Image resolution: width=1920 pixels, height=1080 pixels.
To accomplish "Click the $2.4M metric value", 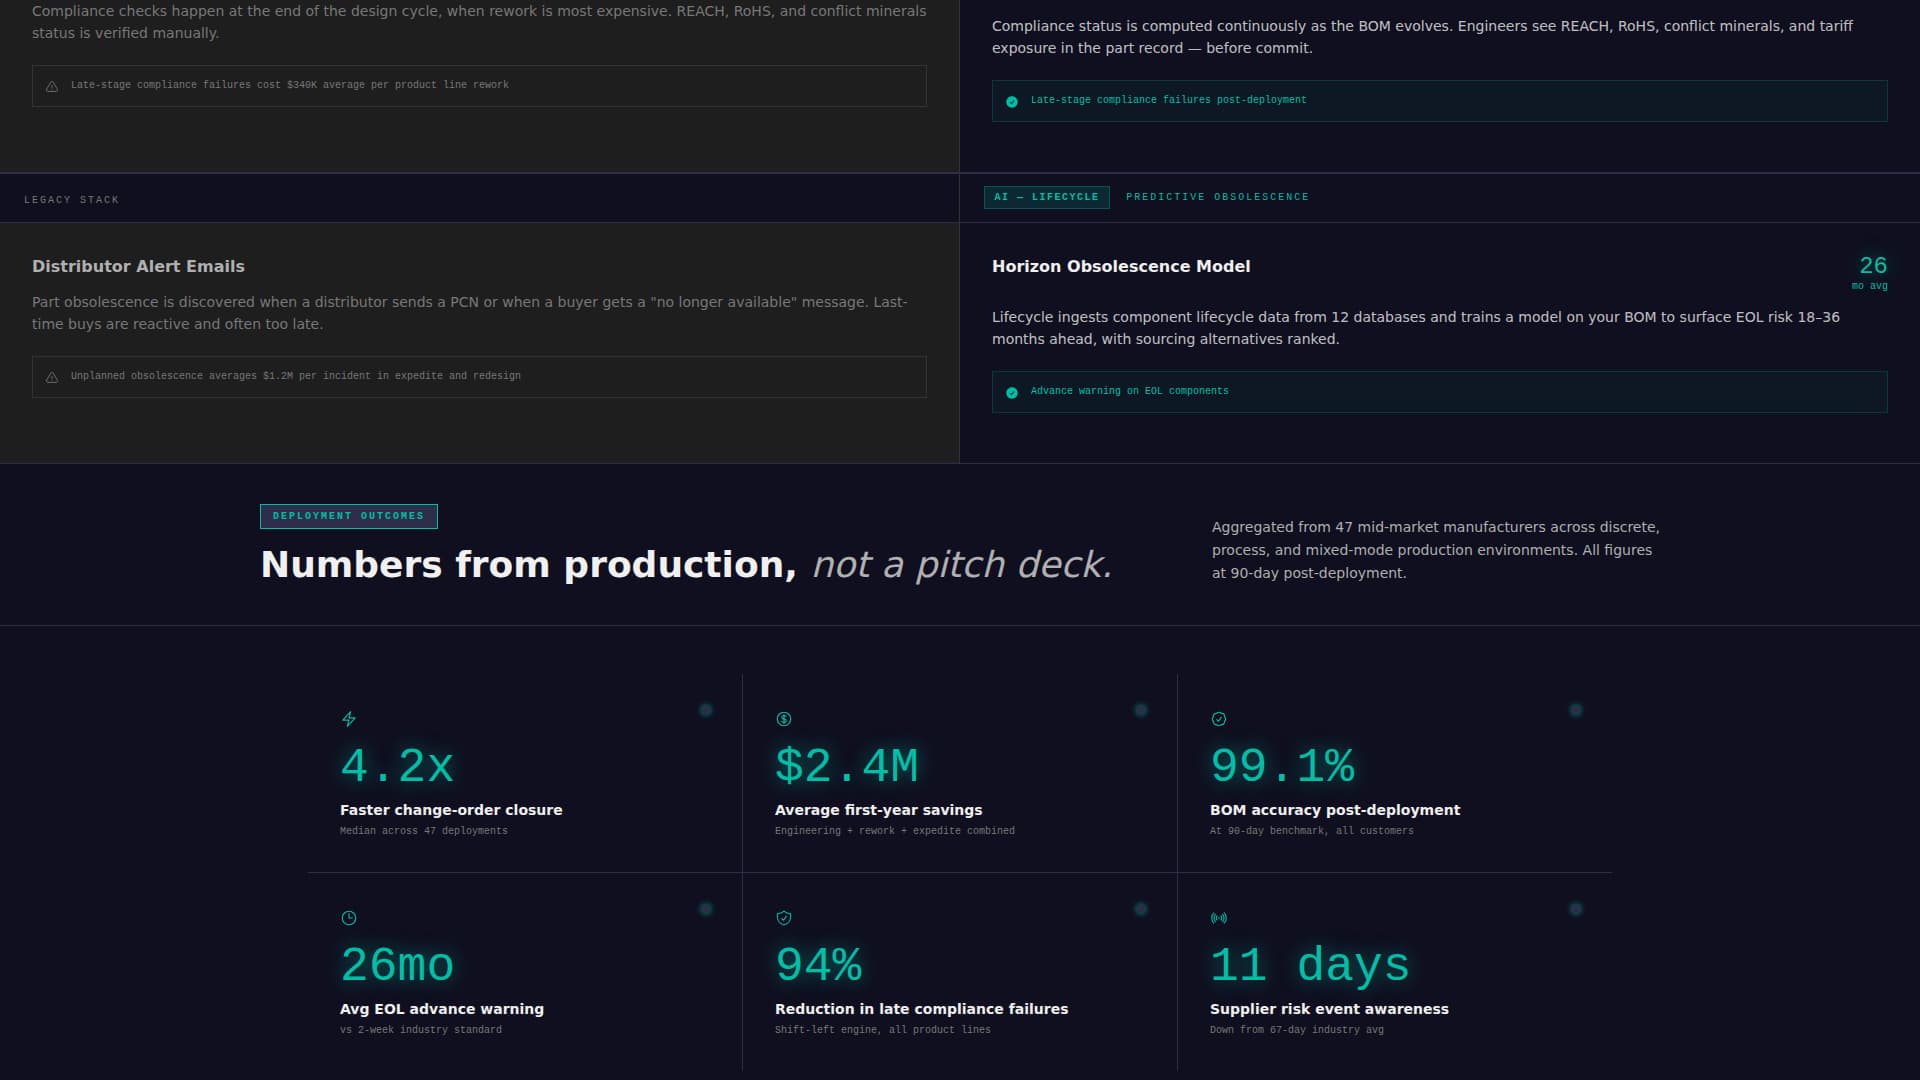I will 846,767.
